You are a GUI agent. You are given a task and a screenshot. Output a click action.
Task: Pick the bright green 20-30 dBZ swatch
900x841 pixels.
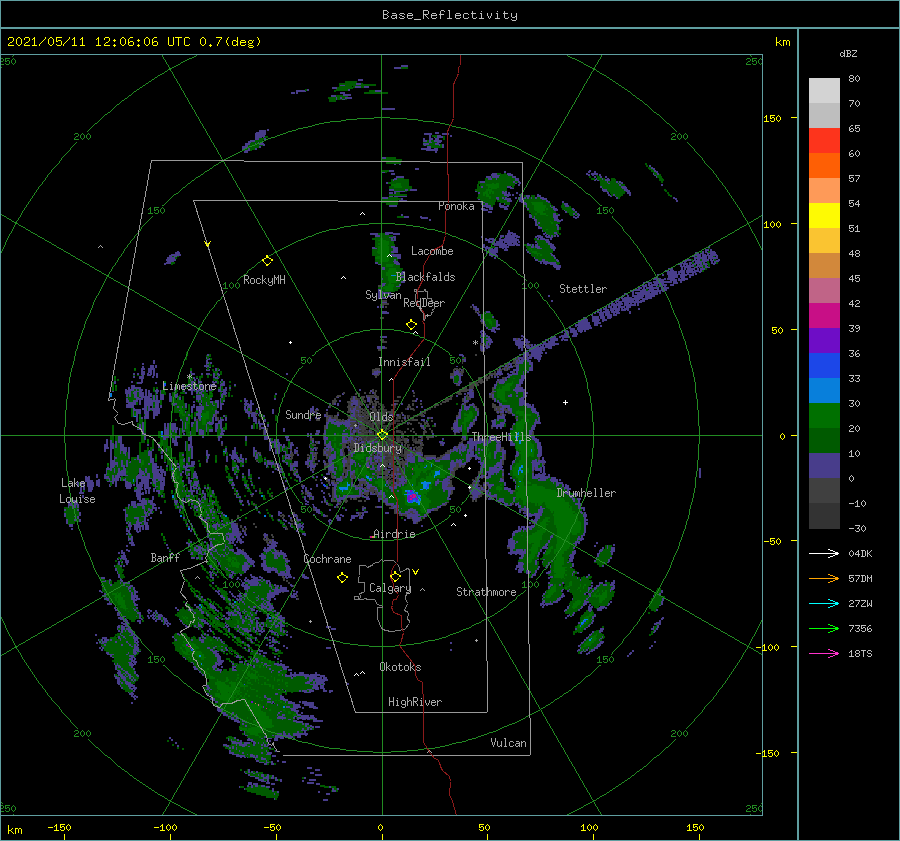pos(824,416)
